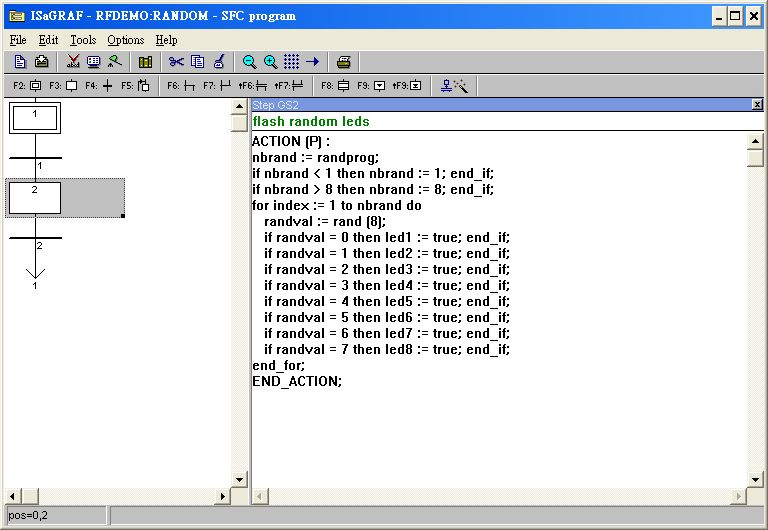Click the library books icon
Viewport: 768px width, 530px height.
tap(145, 62)
